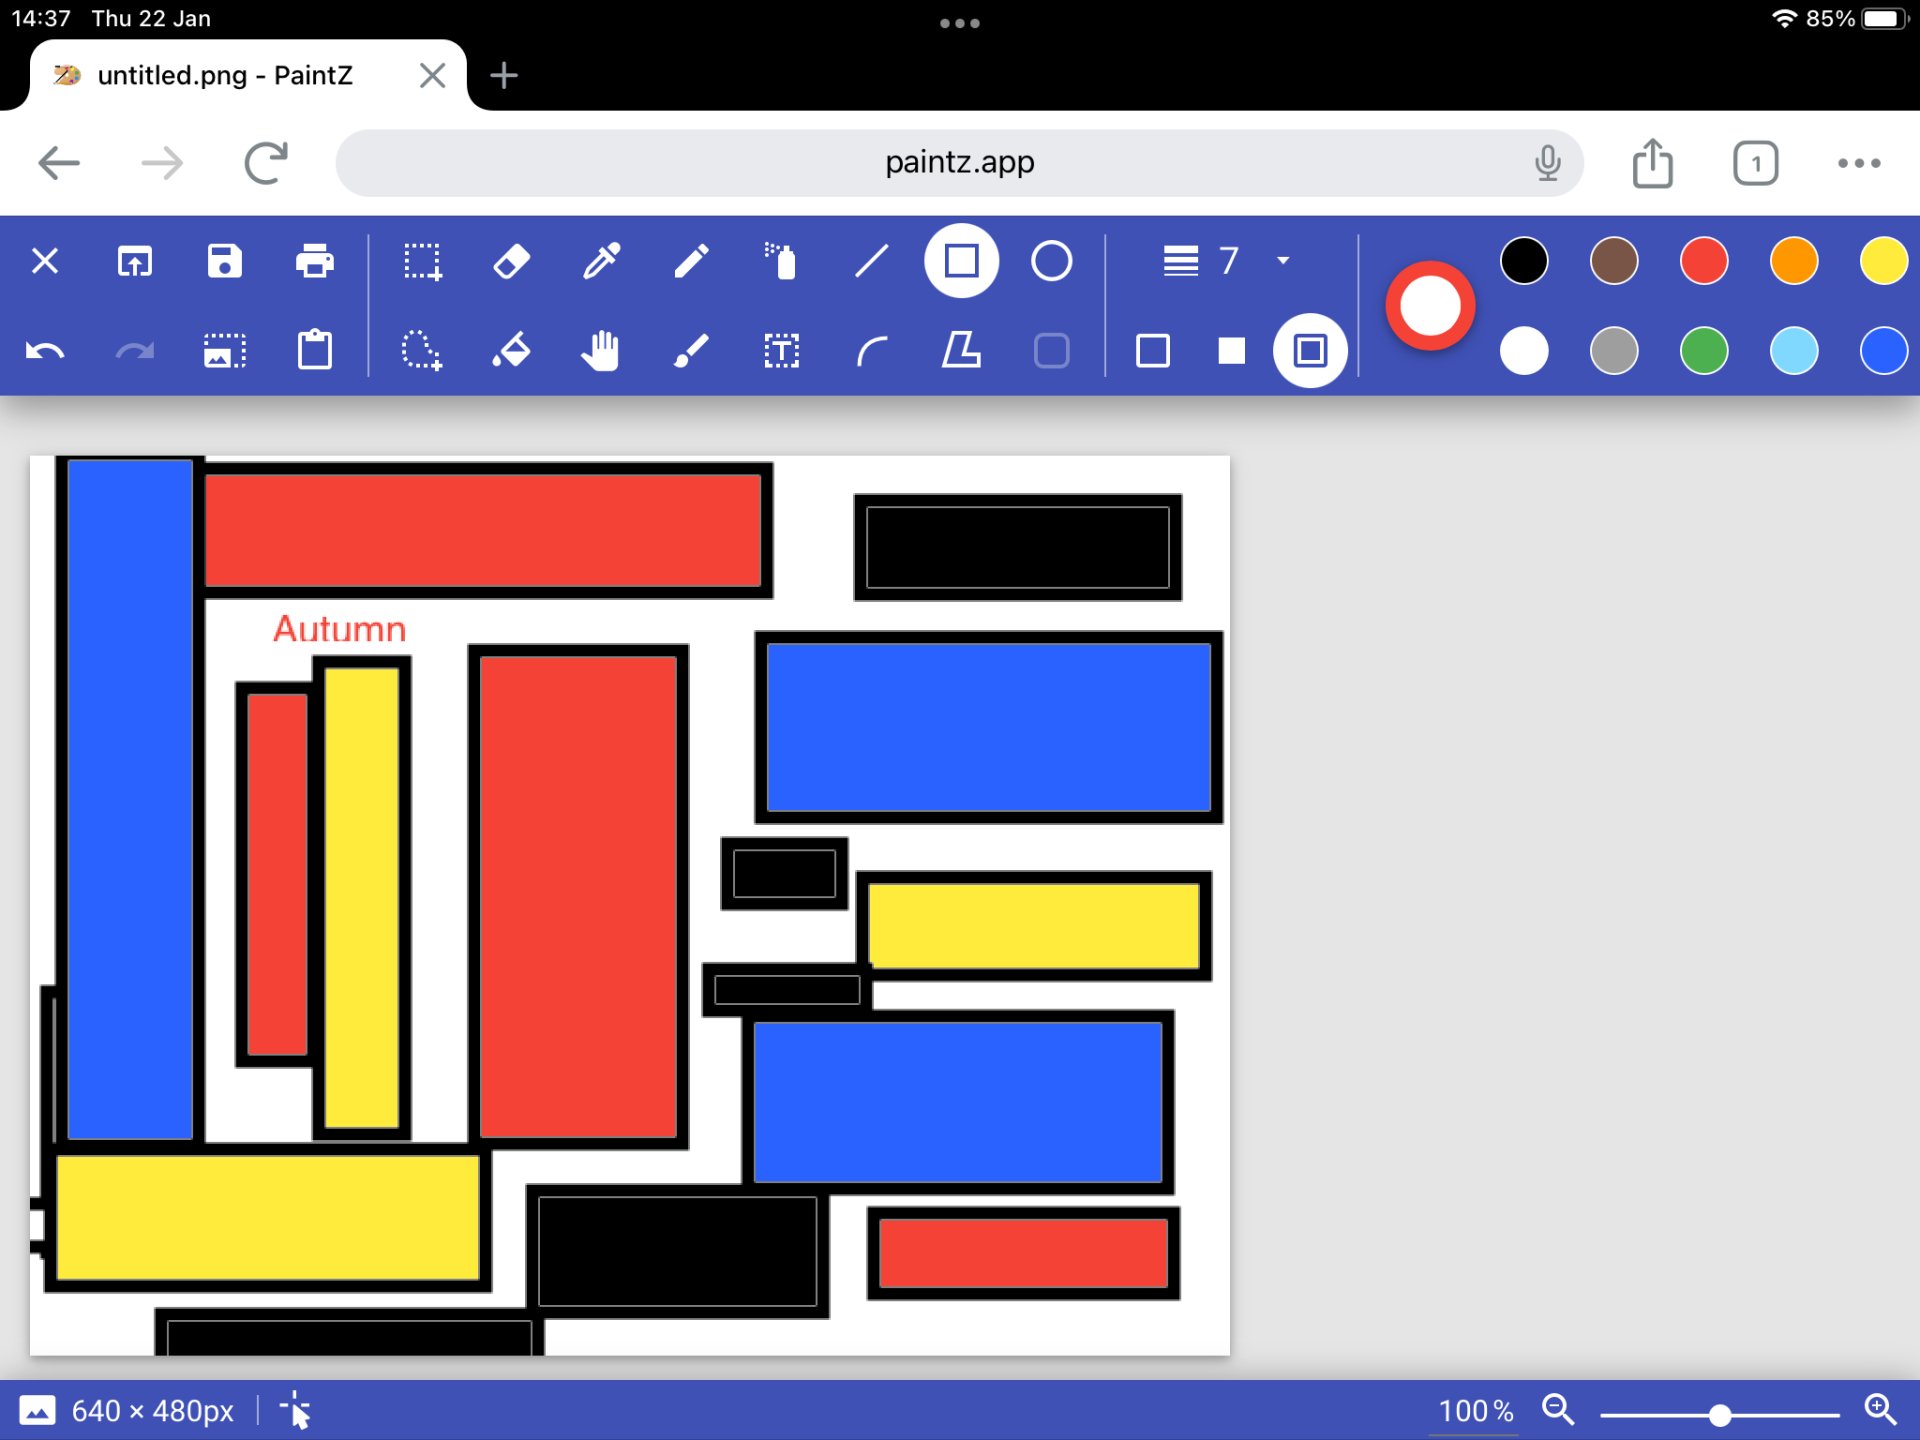Pick the green color swatch

[x=1703, y=351]
